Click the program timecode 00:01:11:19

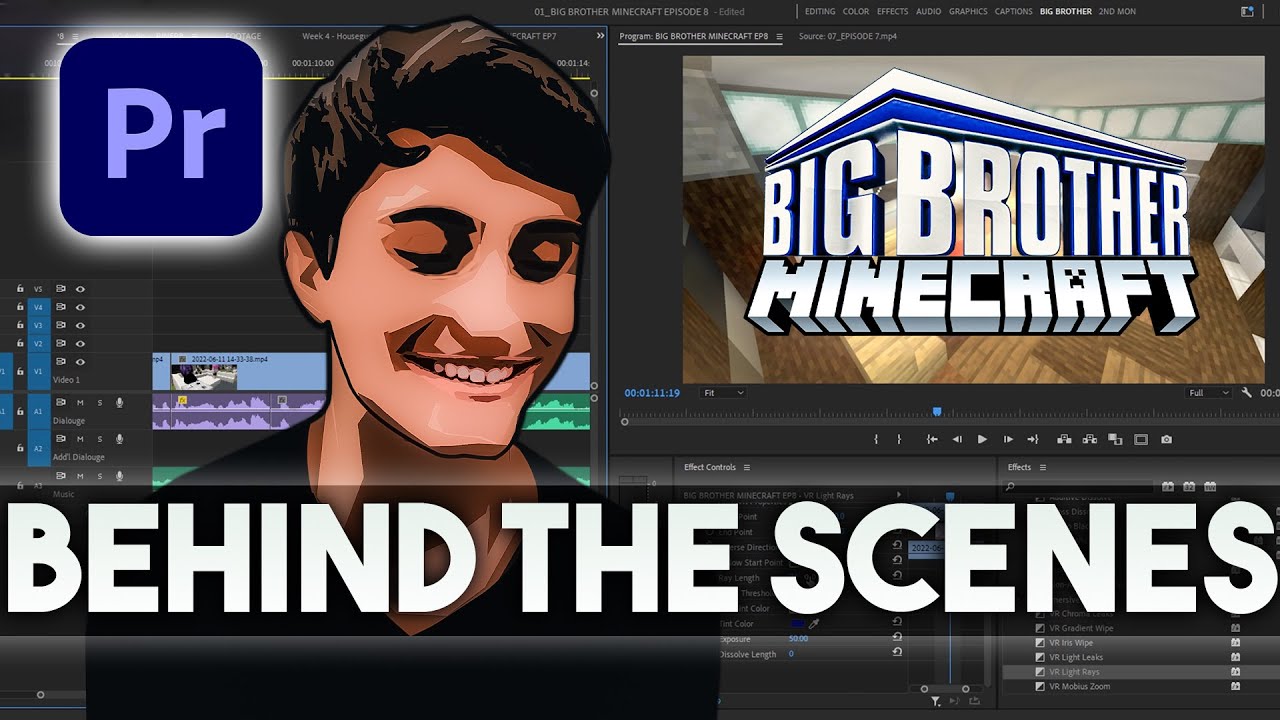652,393
